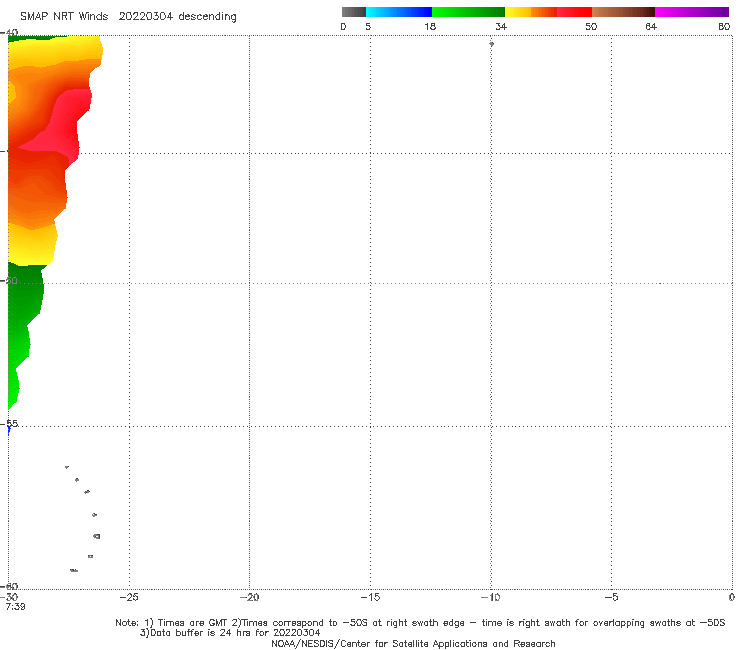Click the small island marker near longitude -10

[491, 44]
